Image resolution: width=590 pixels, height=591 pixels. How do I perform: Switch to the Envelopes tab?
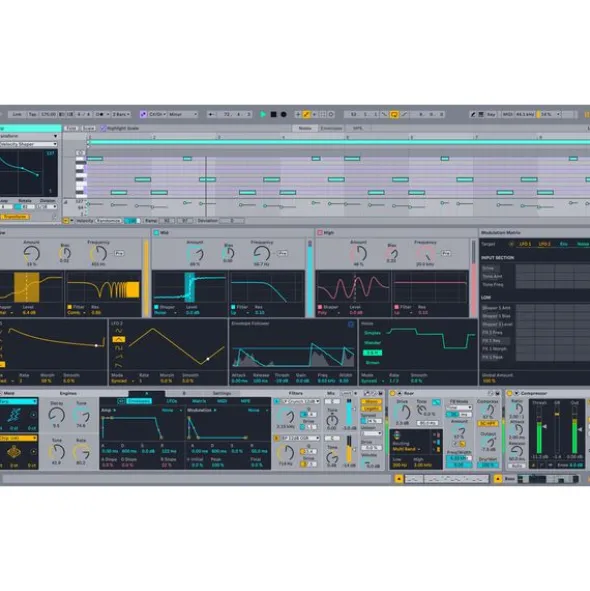tap(331, 128)
